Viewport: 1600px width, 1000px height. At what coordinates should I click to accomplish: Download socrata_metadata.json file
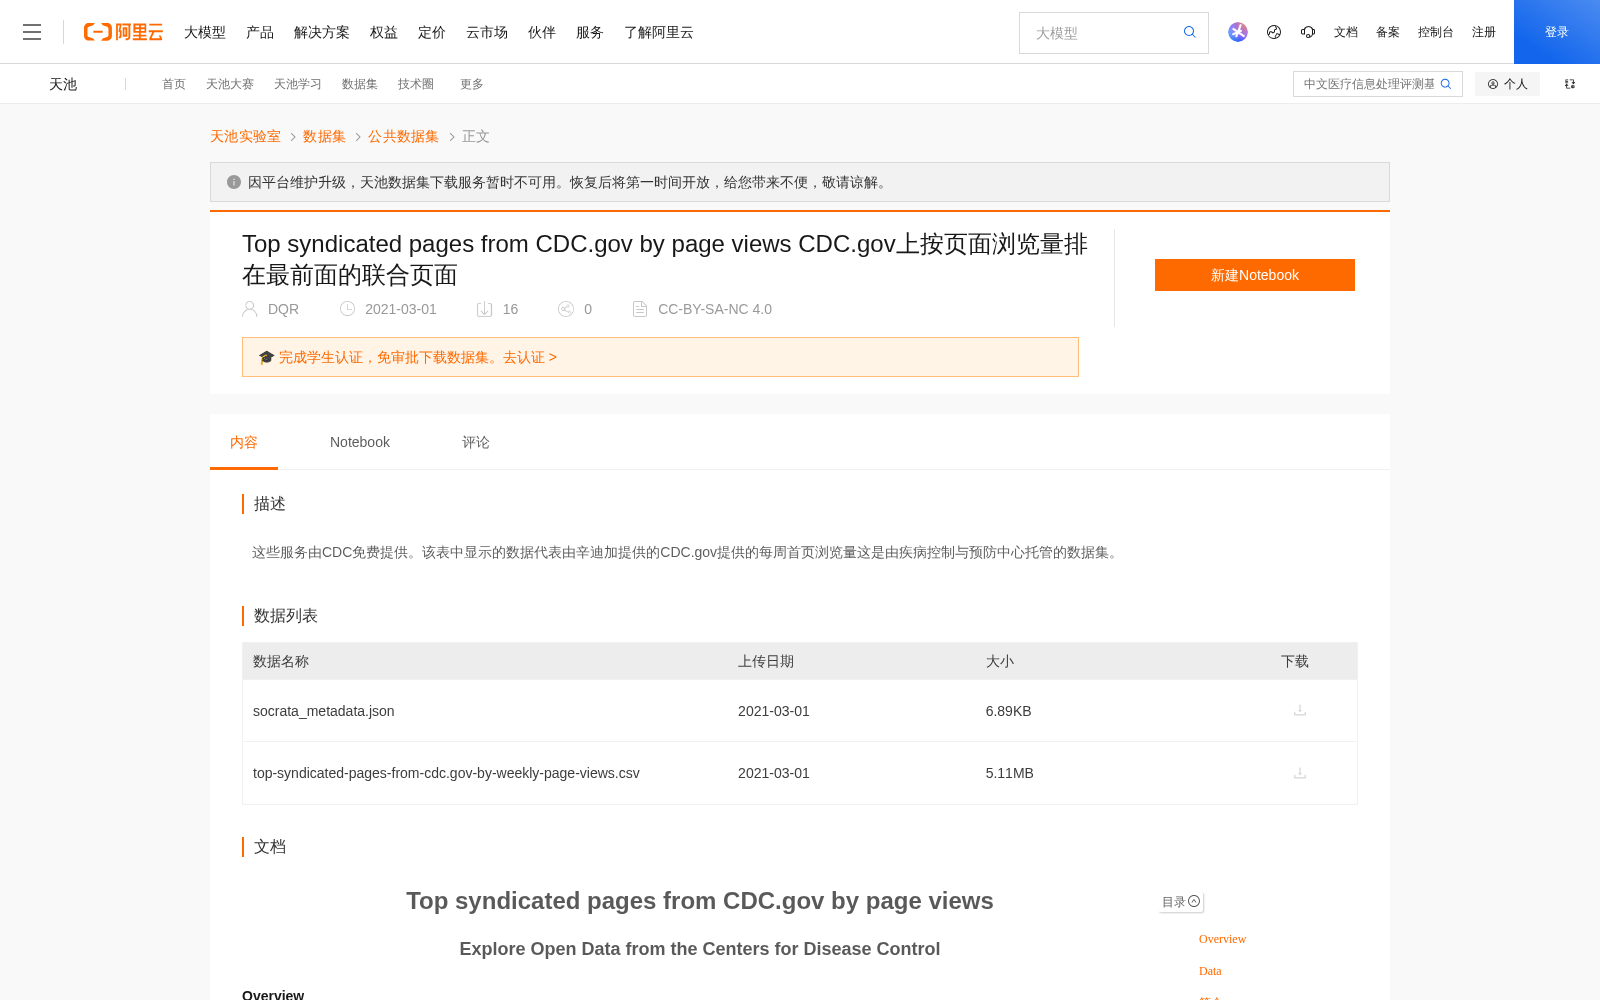click(1300, 710)
